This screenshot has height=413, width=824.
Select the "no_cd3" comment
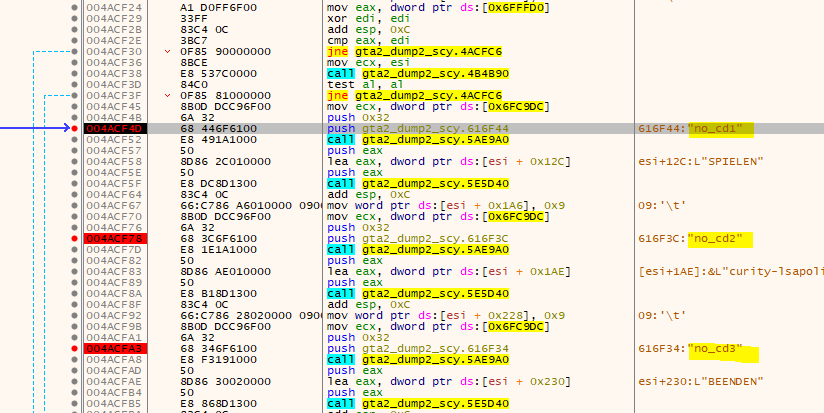tap(716, 348)
